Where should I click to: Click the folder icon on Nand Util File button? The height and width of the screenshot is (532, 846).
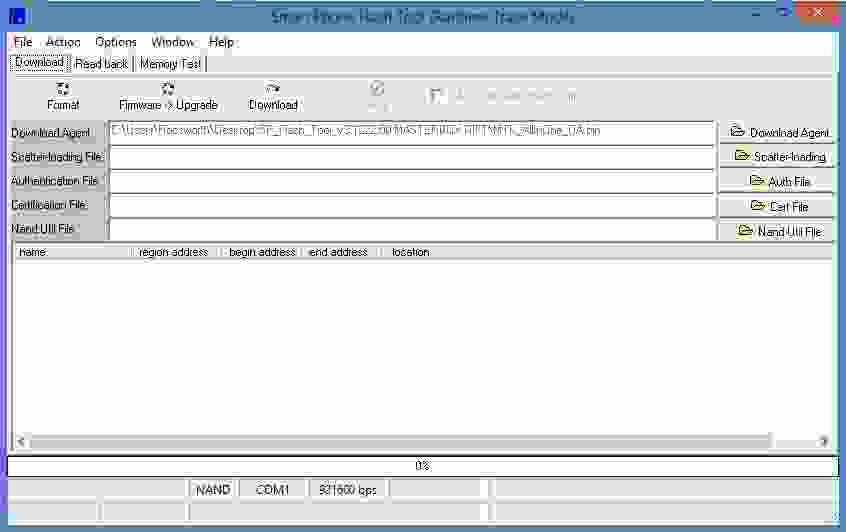point(745,231)
